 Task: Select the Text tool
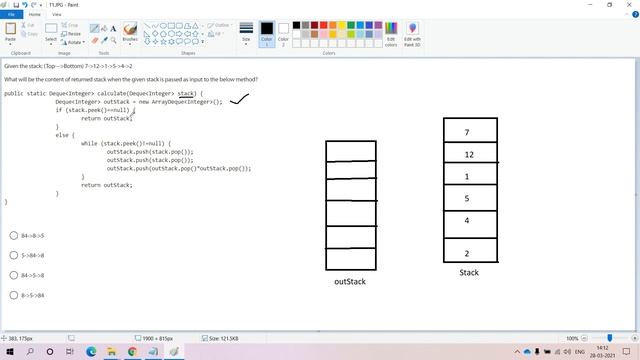click(113, 29)
